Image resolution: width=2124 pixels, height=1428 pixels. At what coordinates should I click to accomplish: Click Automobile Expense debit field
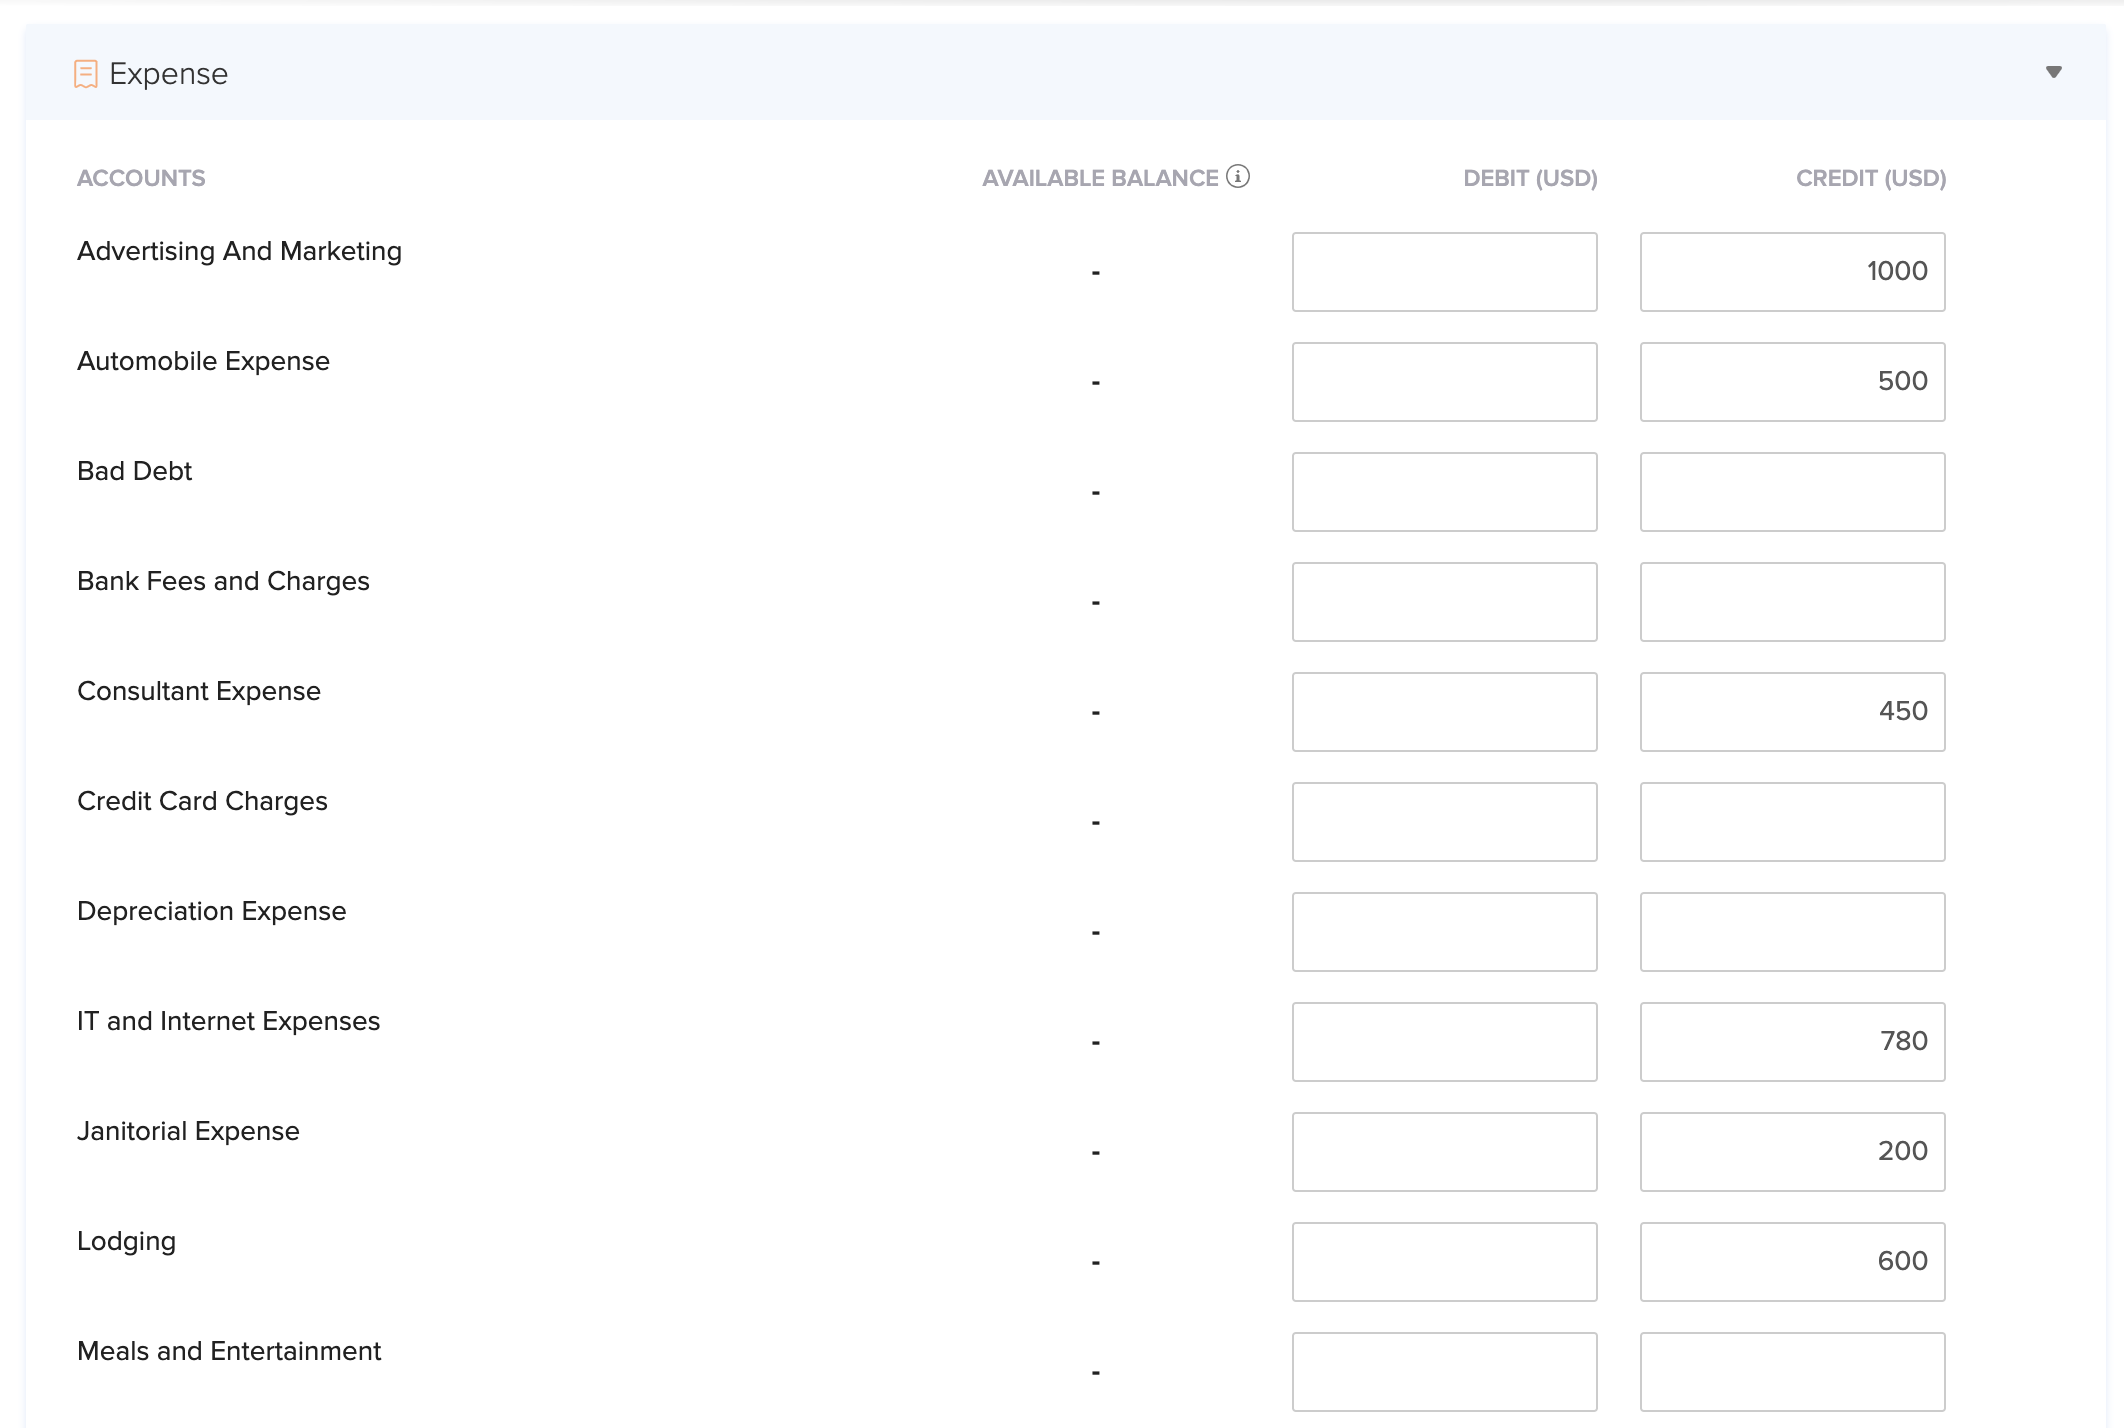pyautogui.click(x=1444, y=382)
